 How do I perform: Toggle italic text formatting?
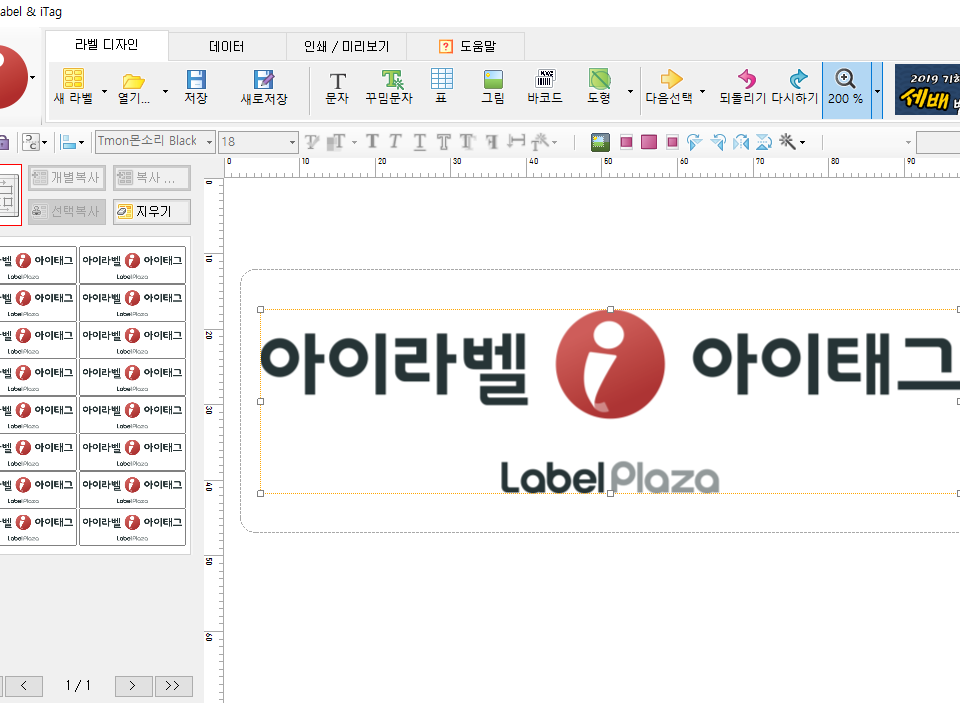pyautogui.click(x=396, y=142)
